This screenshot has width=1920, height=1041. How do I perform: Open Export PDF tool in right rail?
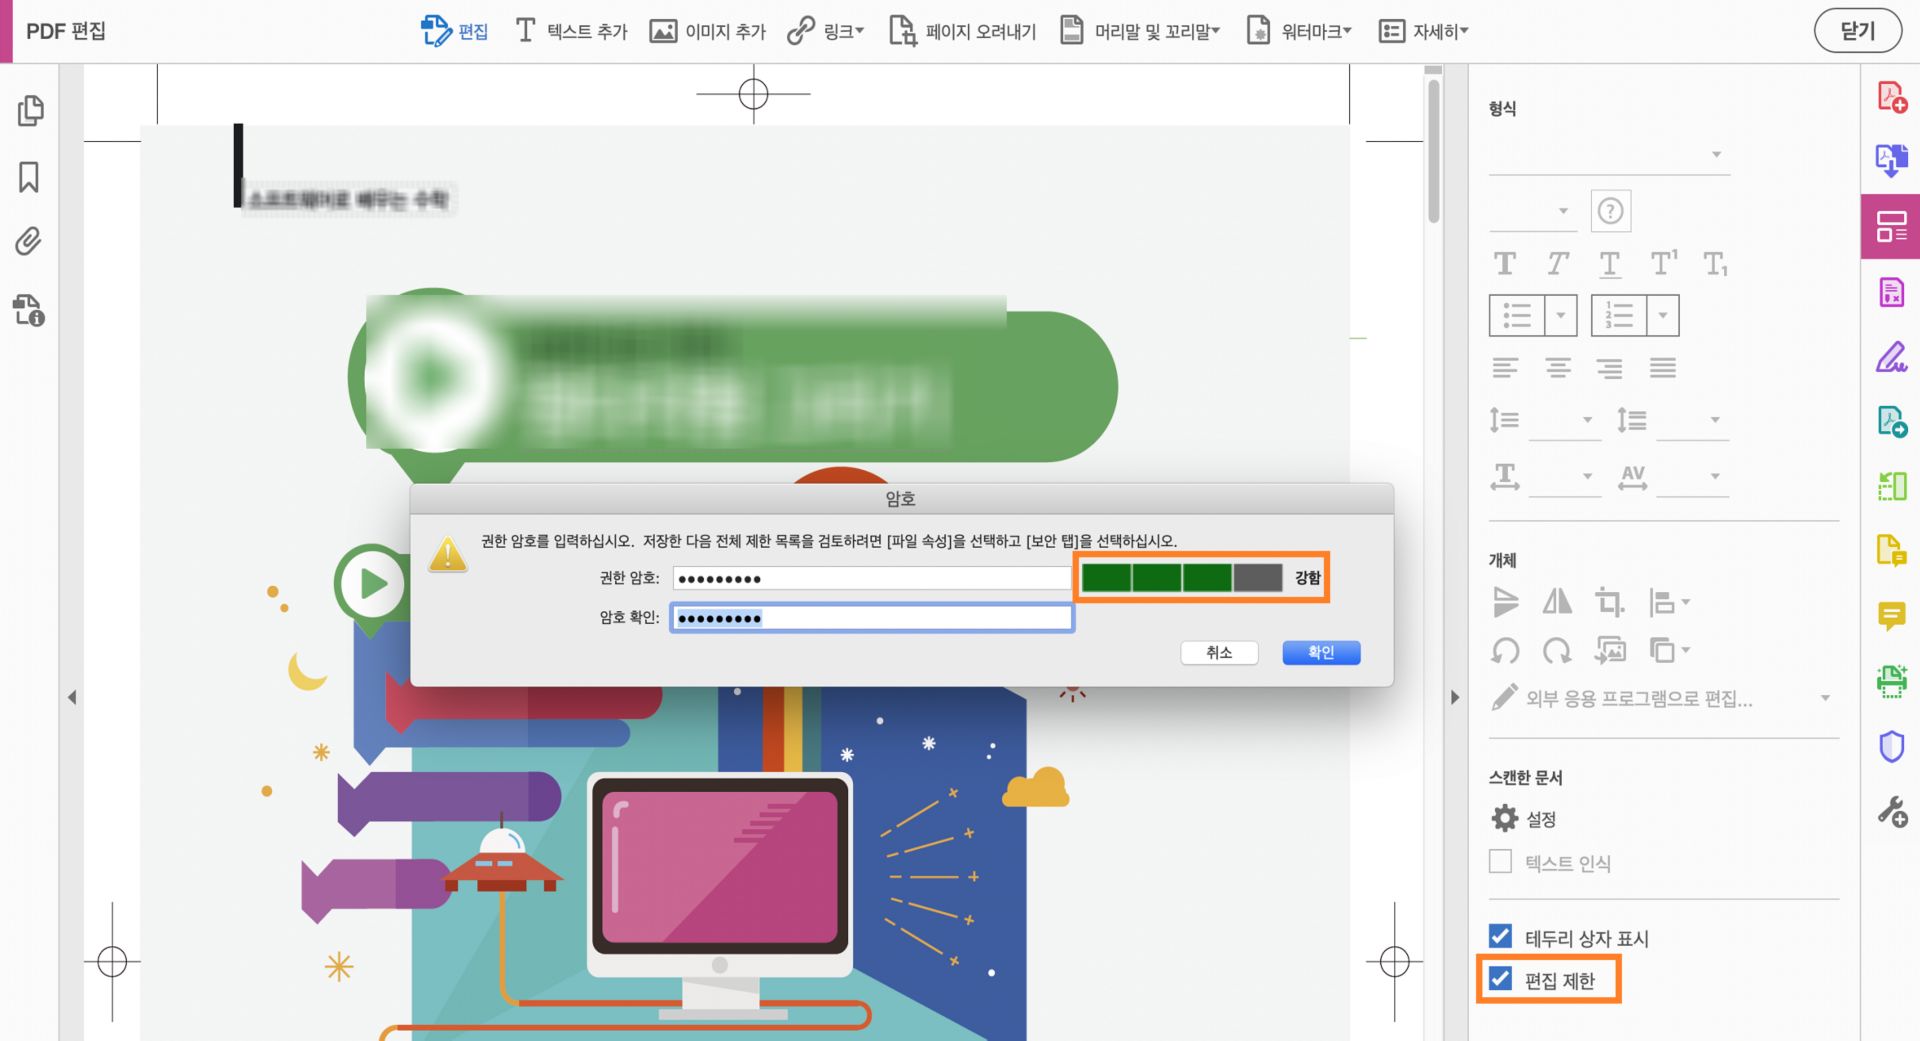pyautogui.click(x=1891, y=160)
